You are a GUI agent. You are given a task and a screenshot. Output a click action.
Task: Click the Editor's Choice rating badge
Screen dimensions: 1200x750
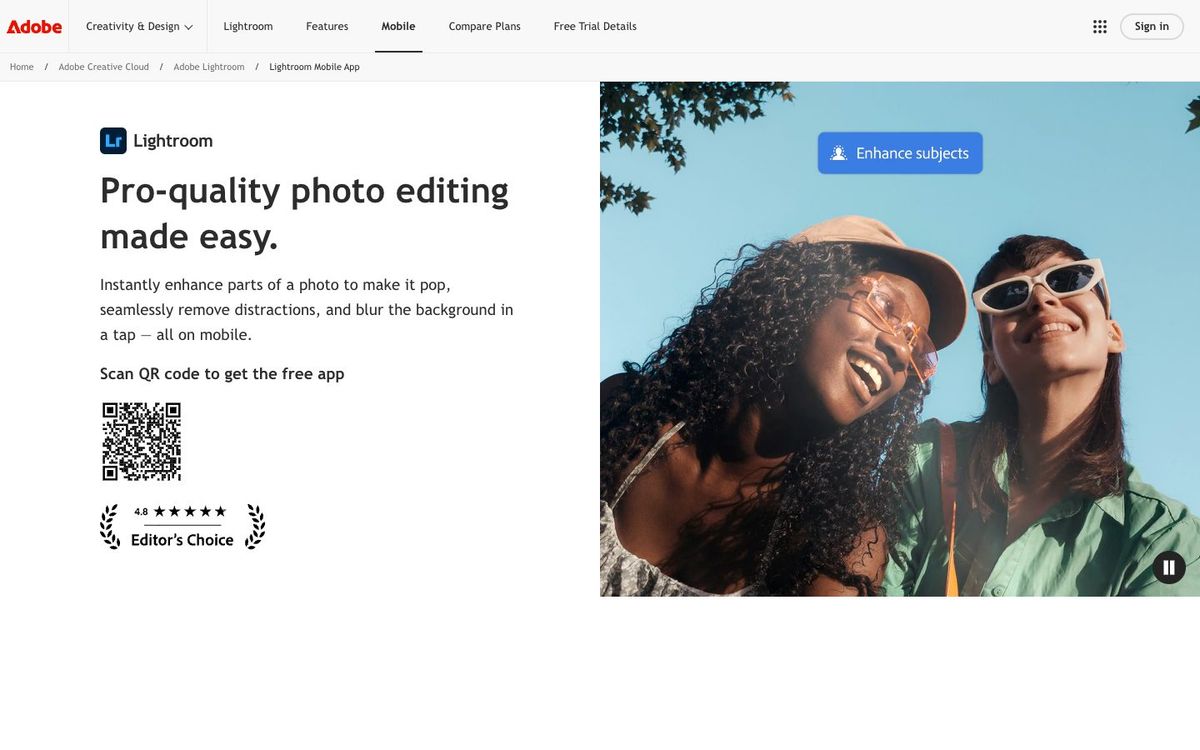182,526
